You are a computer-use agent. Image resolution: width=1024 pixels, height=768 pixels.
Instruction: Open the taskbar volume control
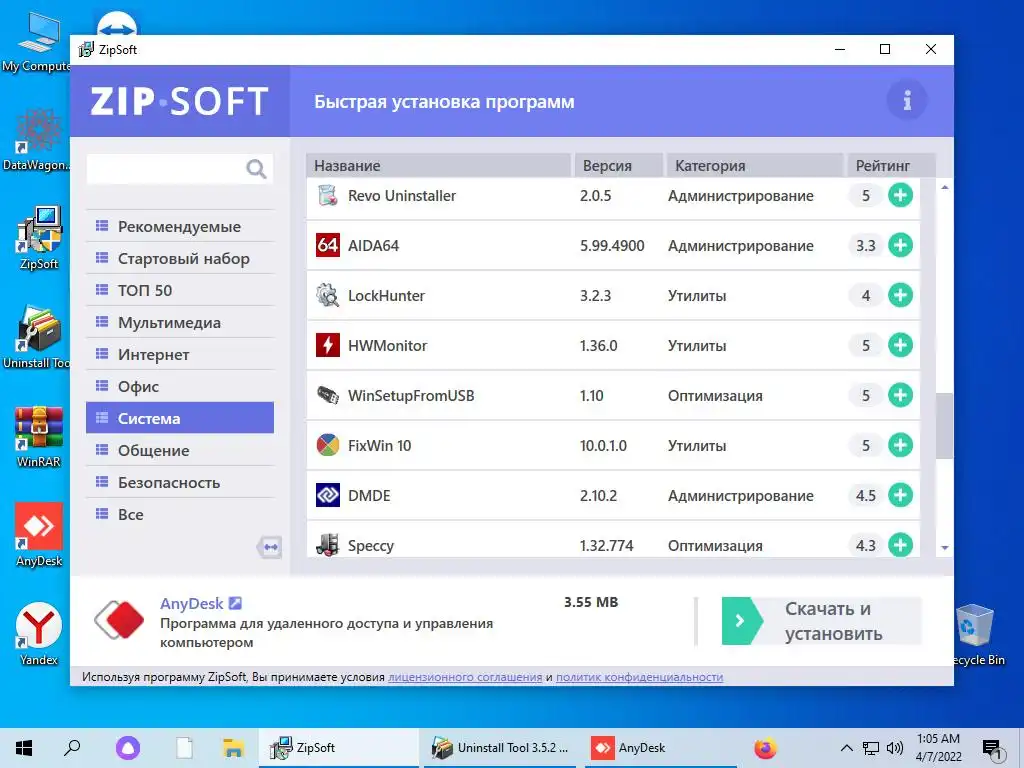895,748
